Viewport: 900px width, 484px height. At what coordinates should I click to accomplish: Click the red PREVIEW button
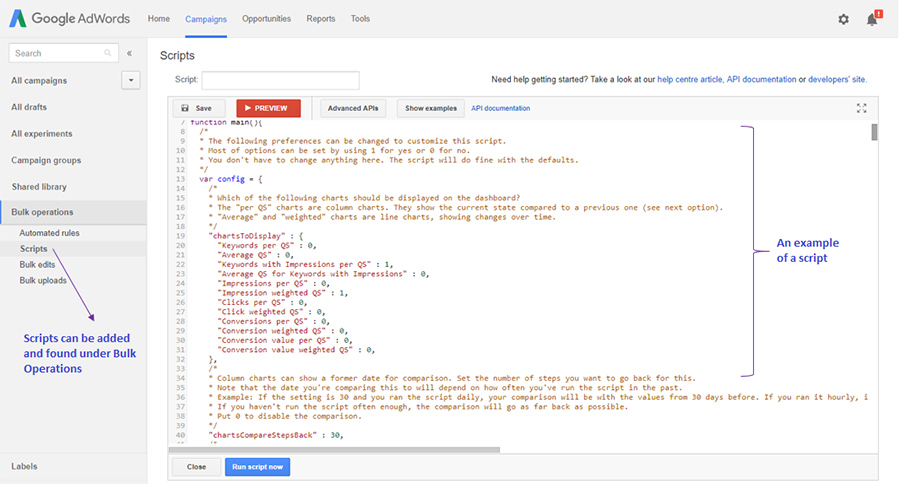(268, 108)
